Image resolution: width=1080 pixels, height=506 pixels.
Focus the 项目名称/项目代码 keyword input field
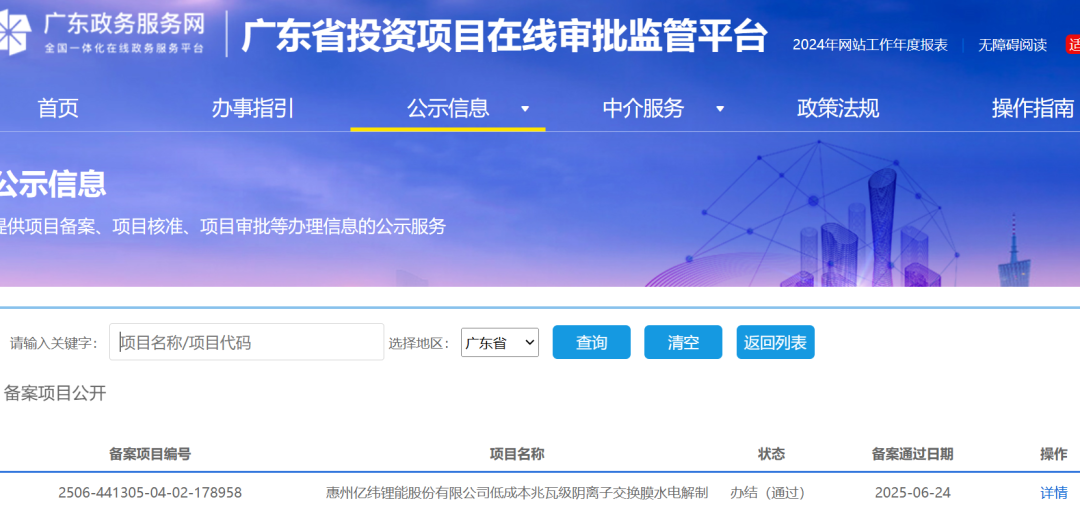click(x=246, y=342)
